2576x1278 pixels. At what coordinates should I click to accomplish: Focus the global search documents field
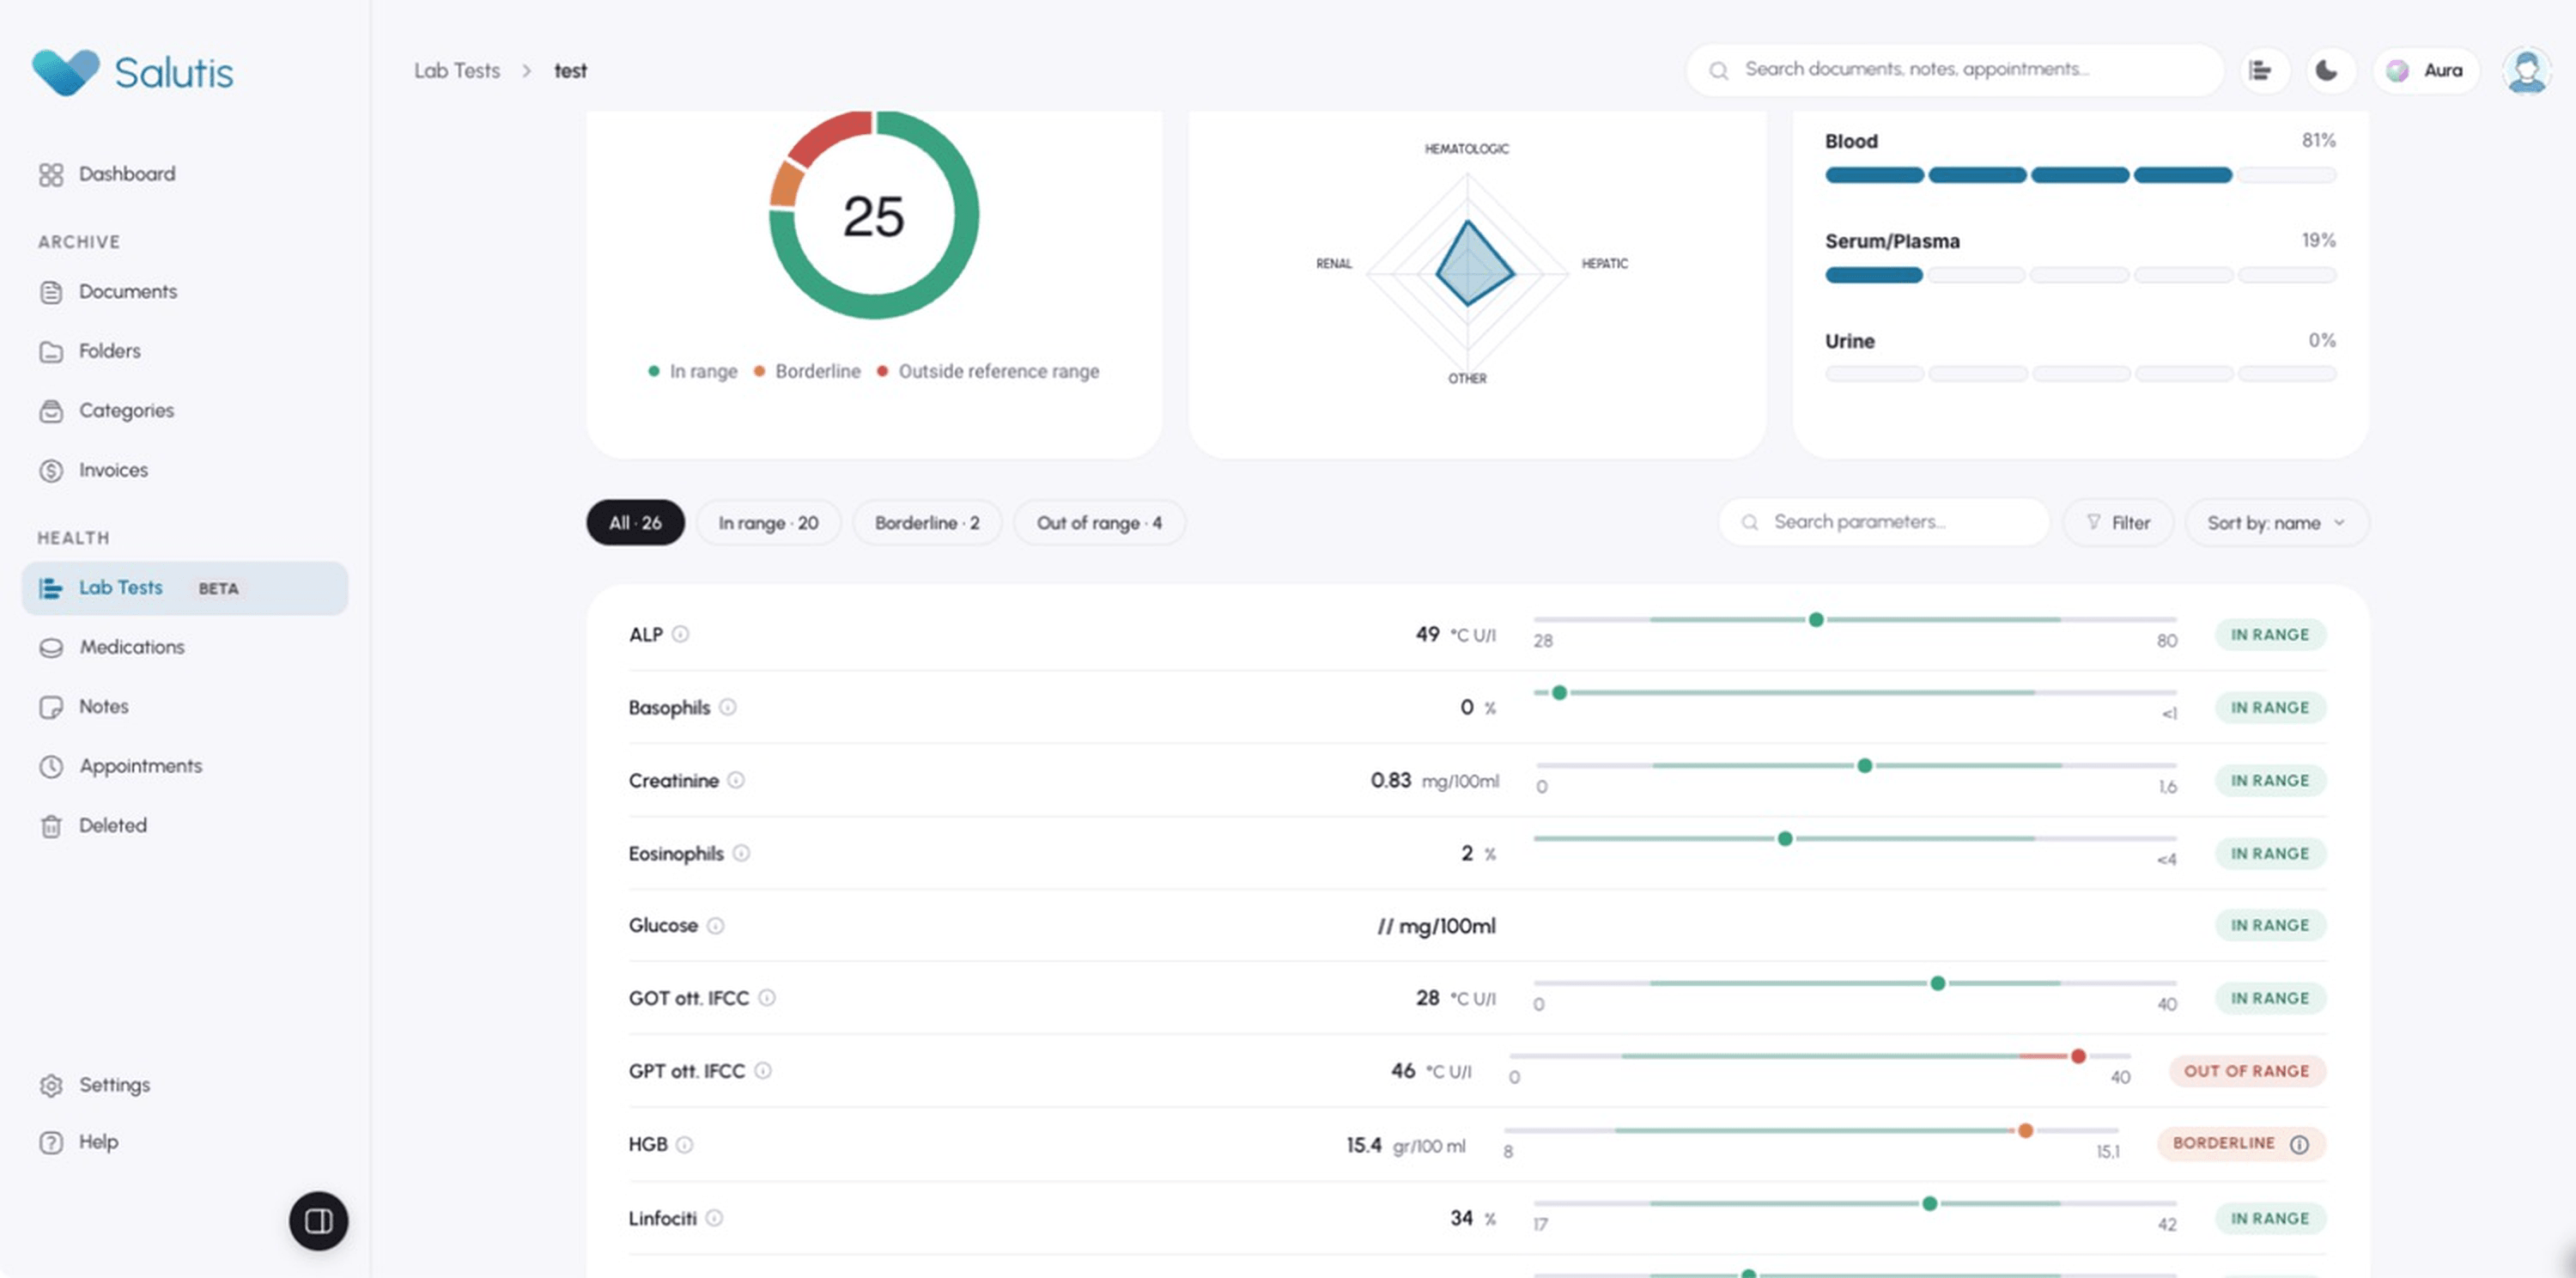pyautogui.click(x=1954, y=70)
